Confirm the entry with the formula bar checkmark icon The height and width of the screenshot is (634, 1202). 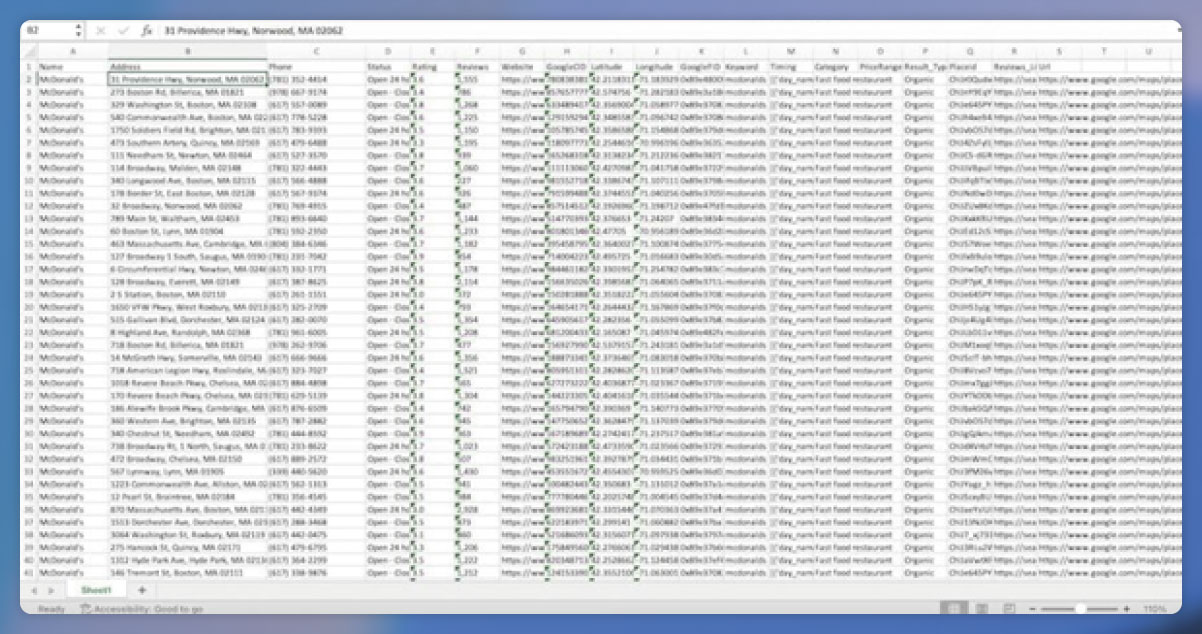(x=123, y=31)
